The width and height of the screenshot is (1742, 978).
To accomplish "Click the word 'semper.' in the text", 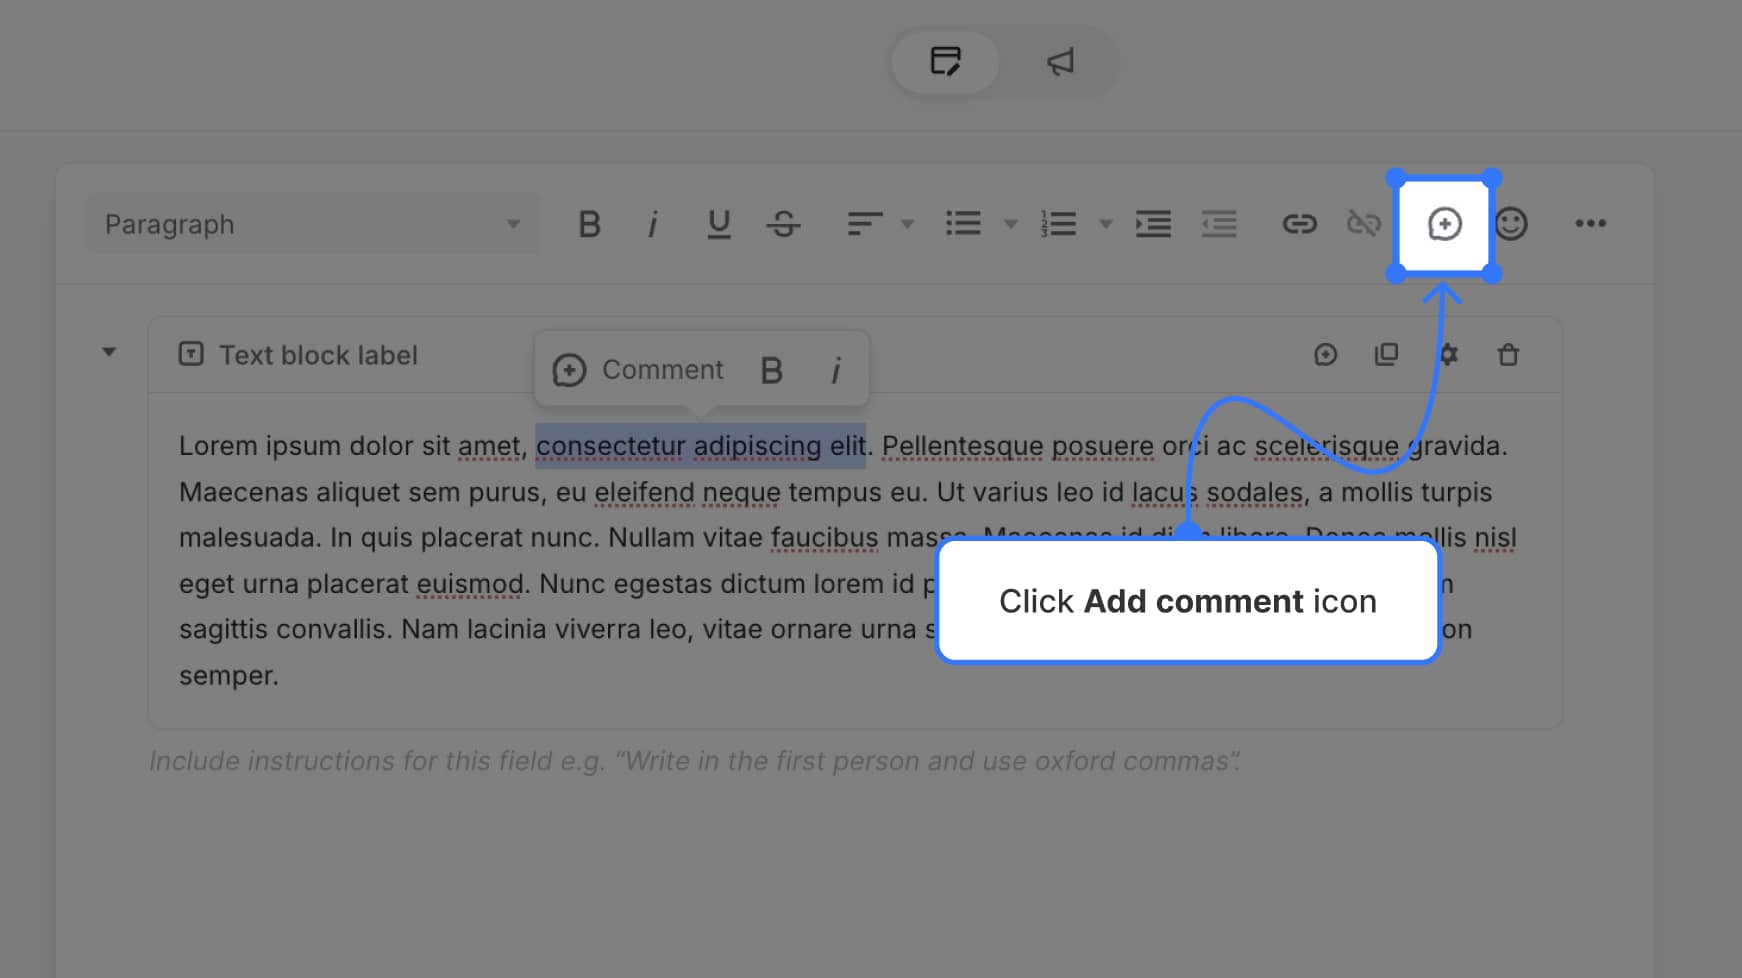I will point(229,676).
